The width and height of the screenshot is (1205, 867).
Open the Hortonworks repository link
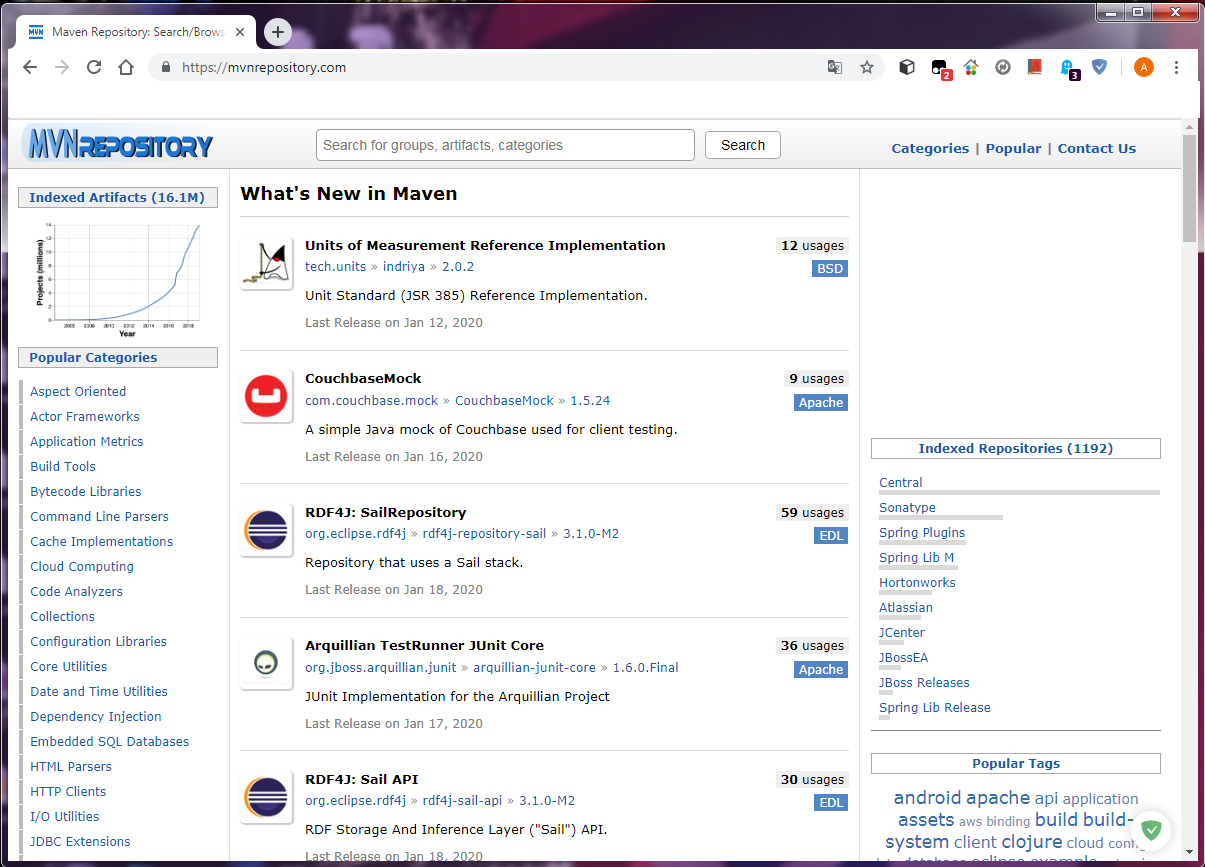coord(918,582)
